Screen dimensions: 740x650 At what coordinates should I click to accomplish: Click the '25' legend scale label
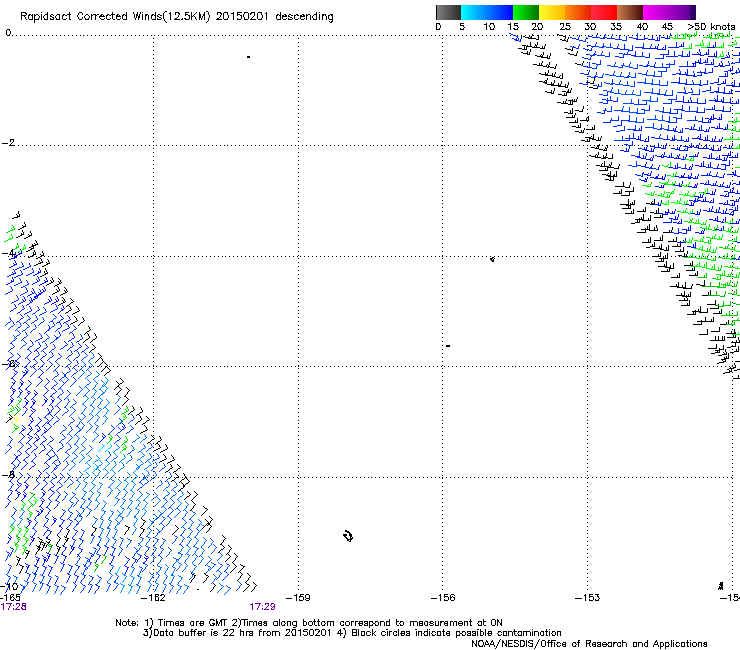(564, 27)
